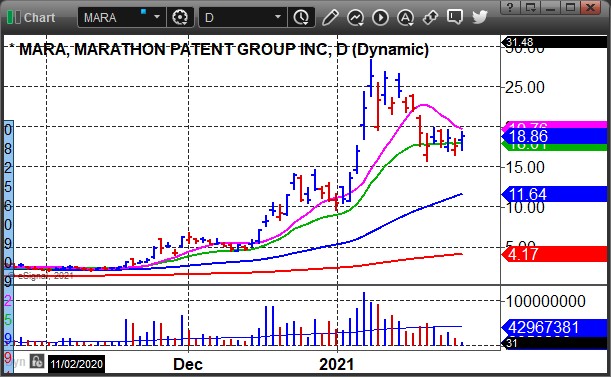Click the 25.00 price axis label
611x377 pixels.
525,87
